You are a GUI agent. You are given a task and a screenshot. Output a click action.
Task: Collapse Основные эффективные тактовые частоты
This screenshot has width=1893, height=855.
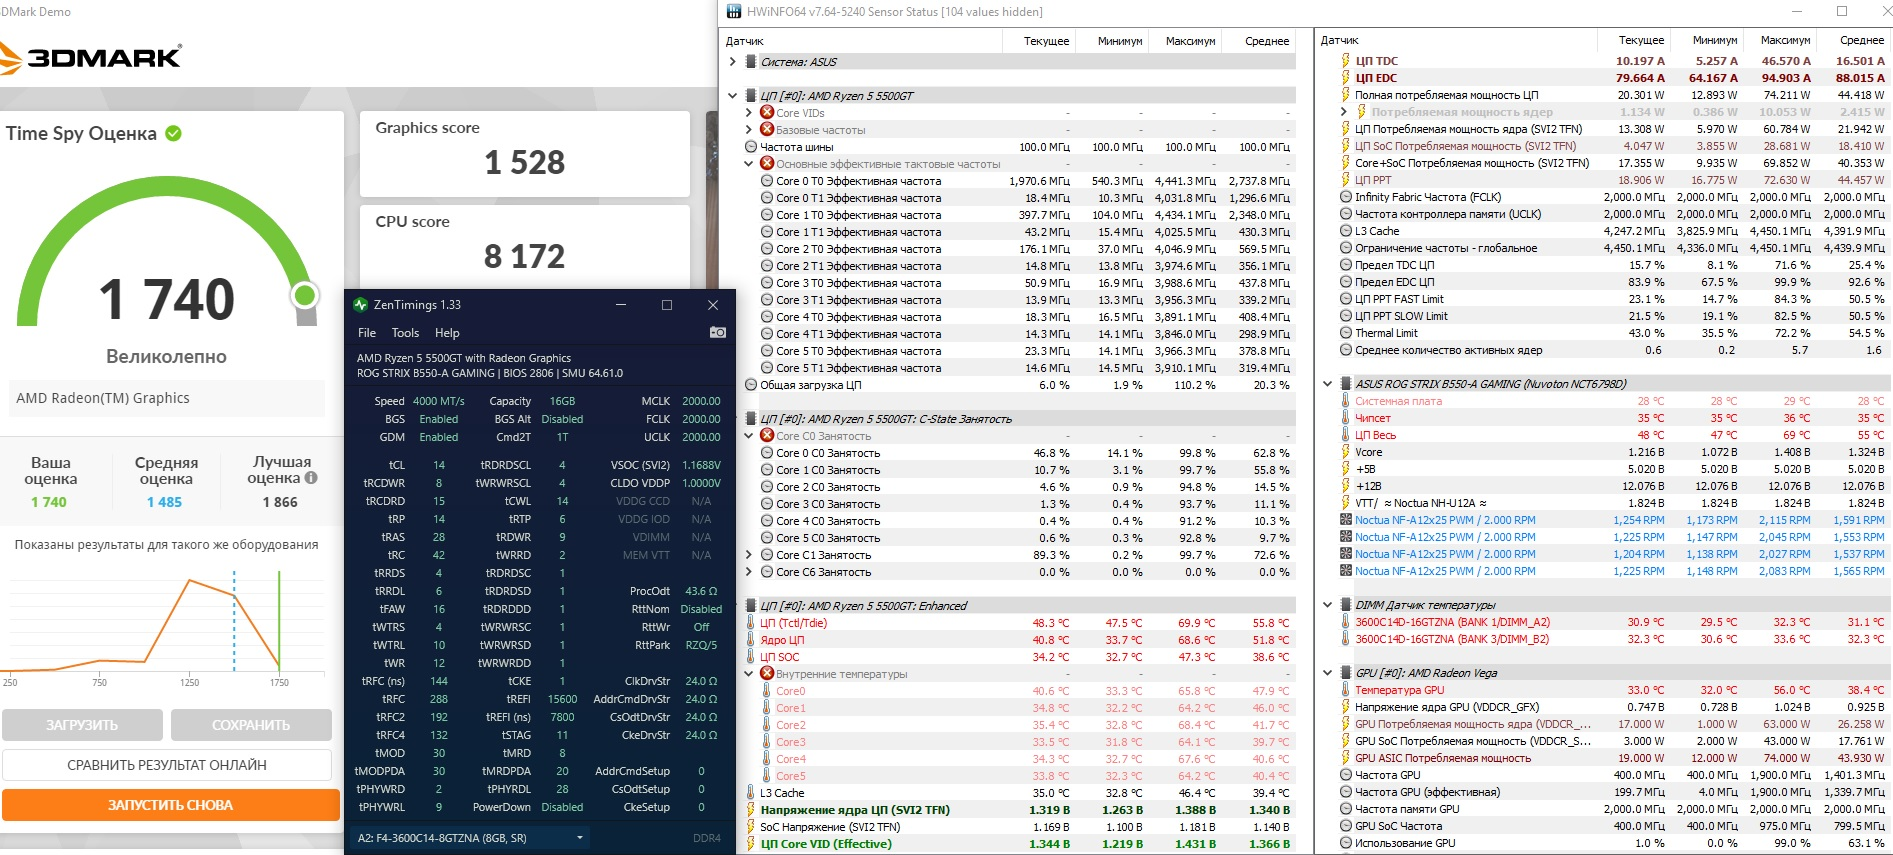pos(749,164)
